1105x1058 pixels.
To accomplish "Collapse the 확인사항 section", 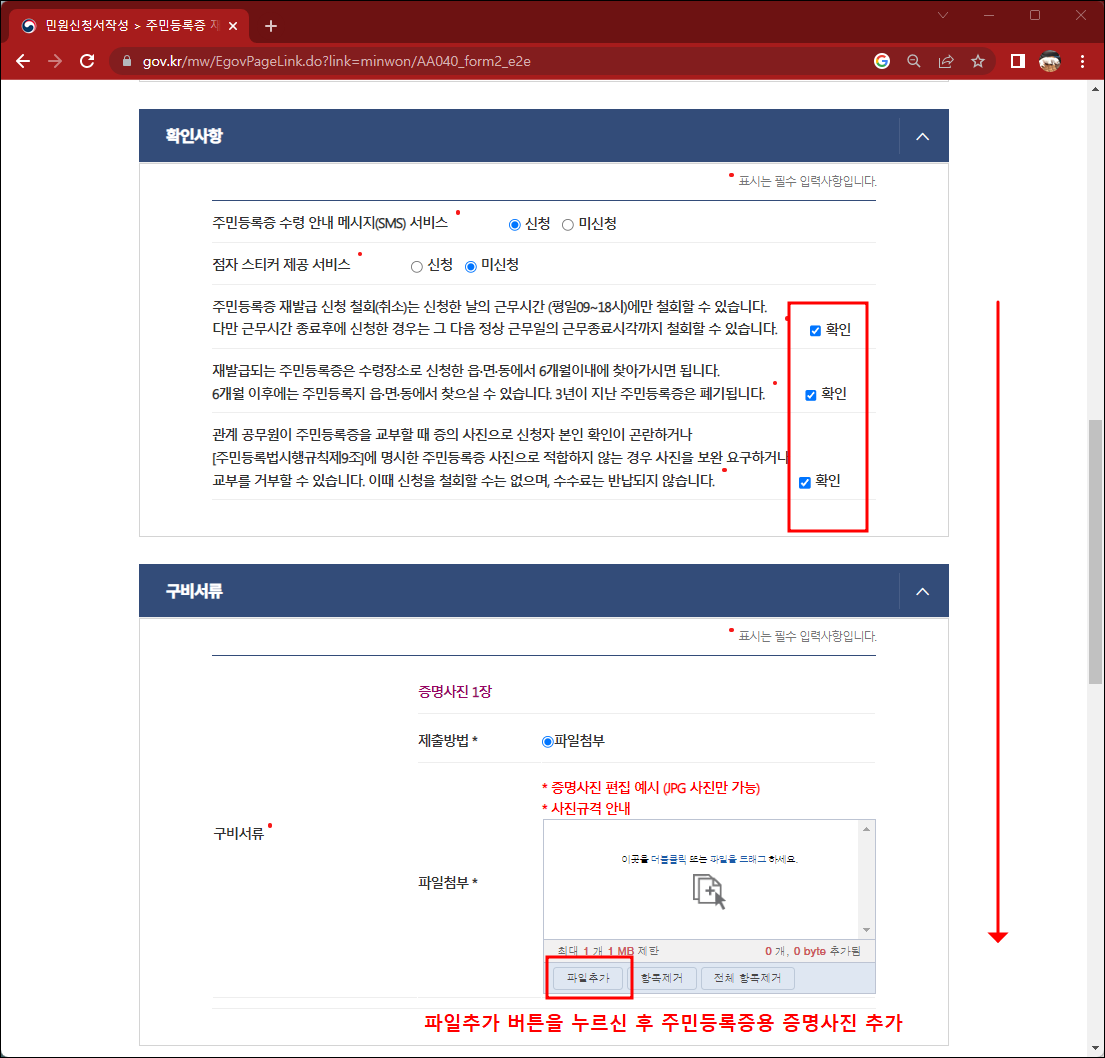I will (x=921, y=136).
